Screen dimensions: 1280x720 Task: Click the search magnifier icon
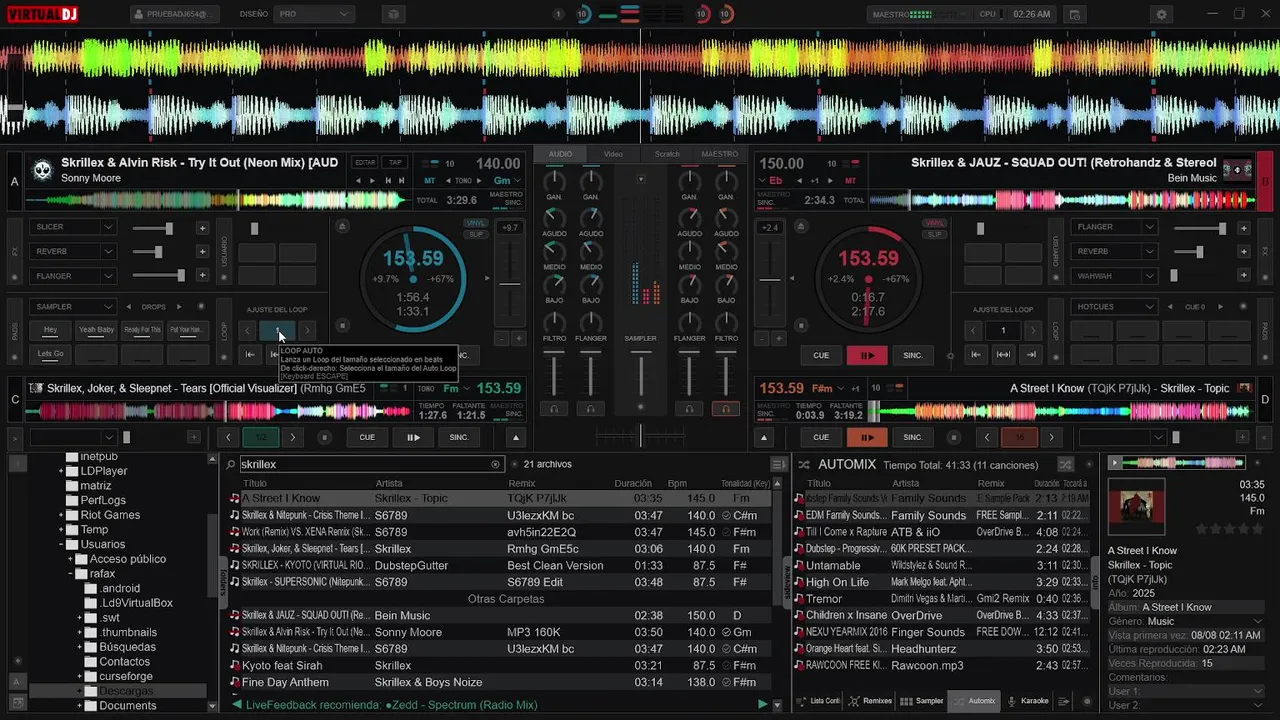pos(231,464)
